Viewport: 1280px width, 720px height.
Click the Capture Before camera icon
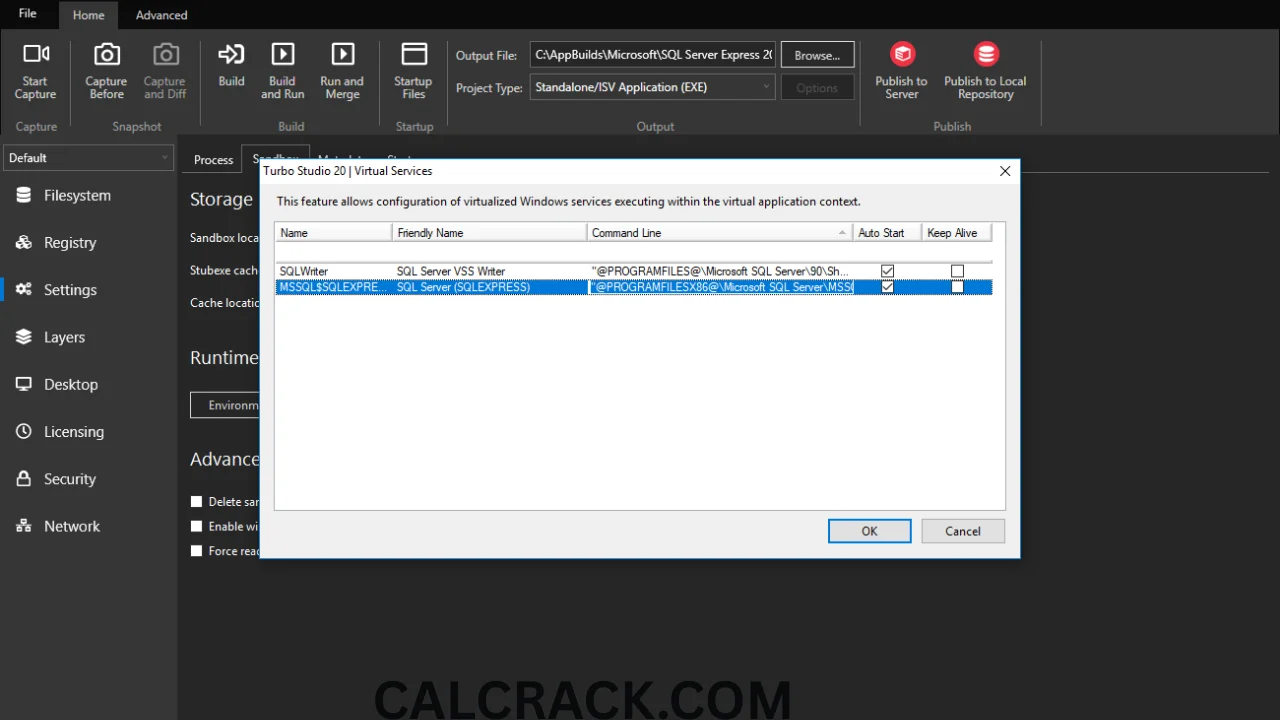coord(106,54)
